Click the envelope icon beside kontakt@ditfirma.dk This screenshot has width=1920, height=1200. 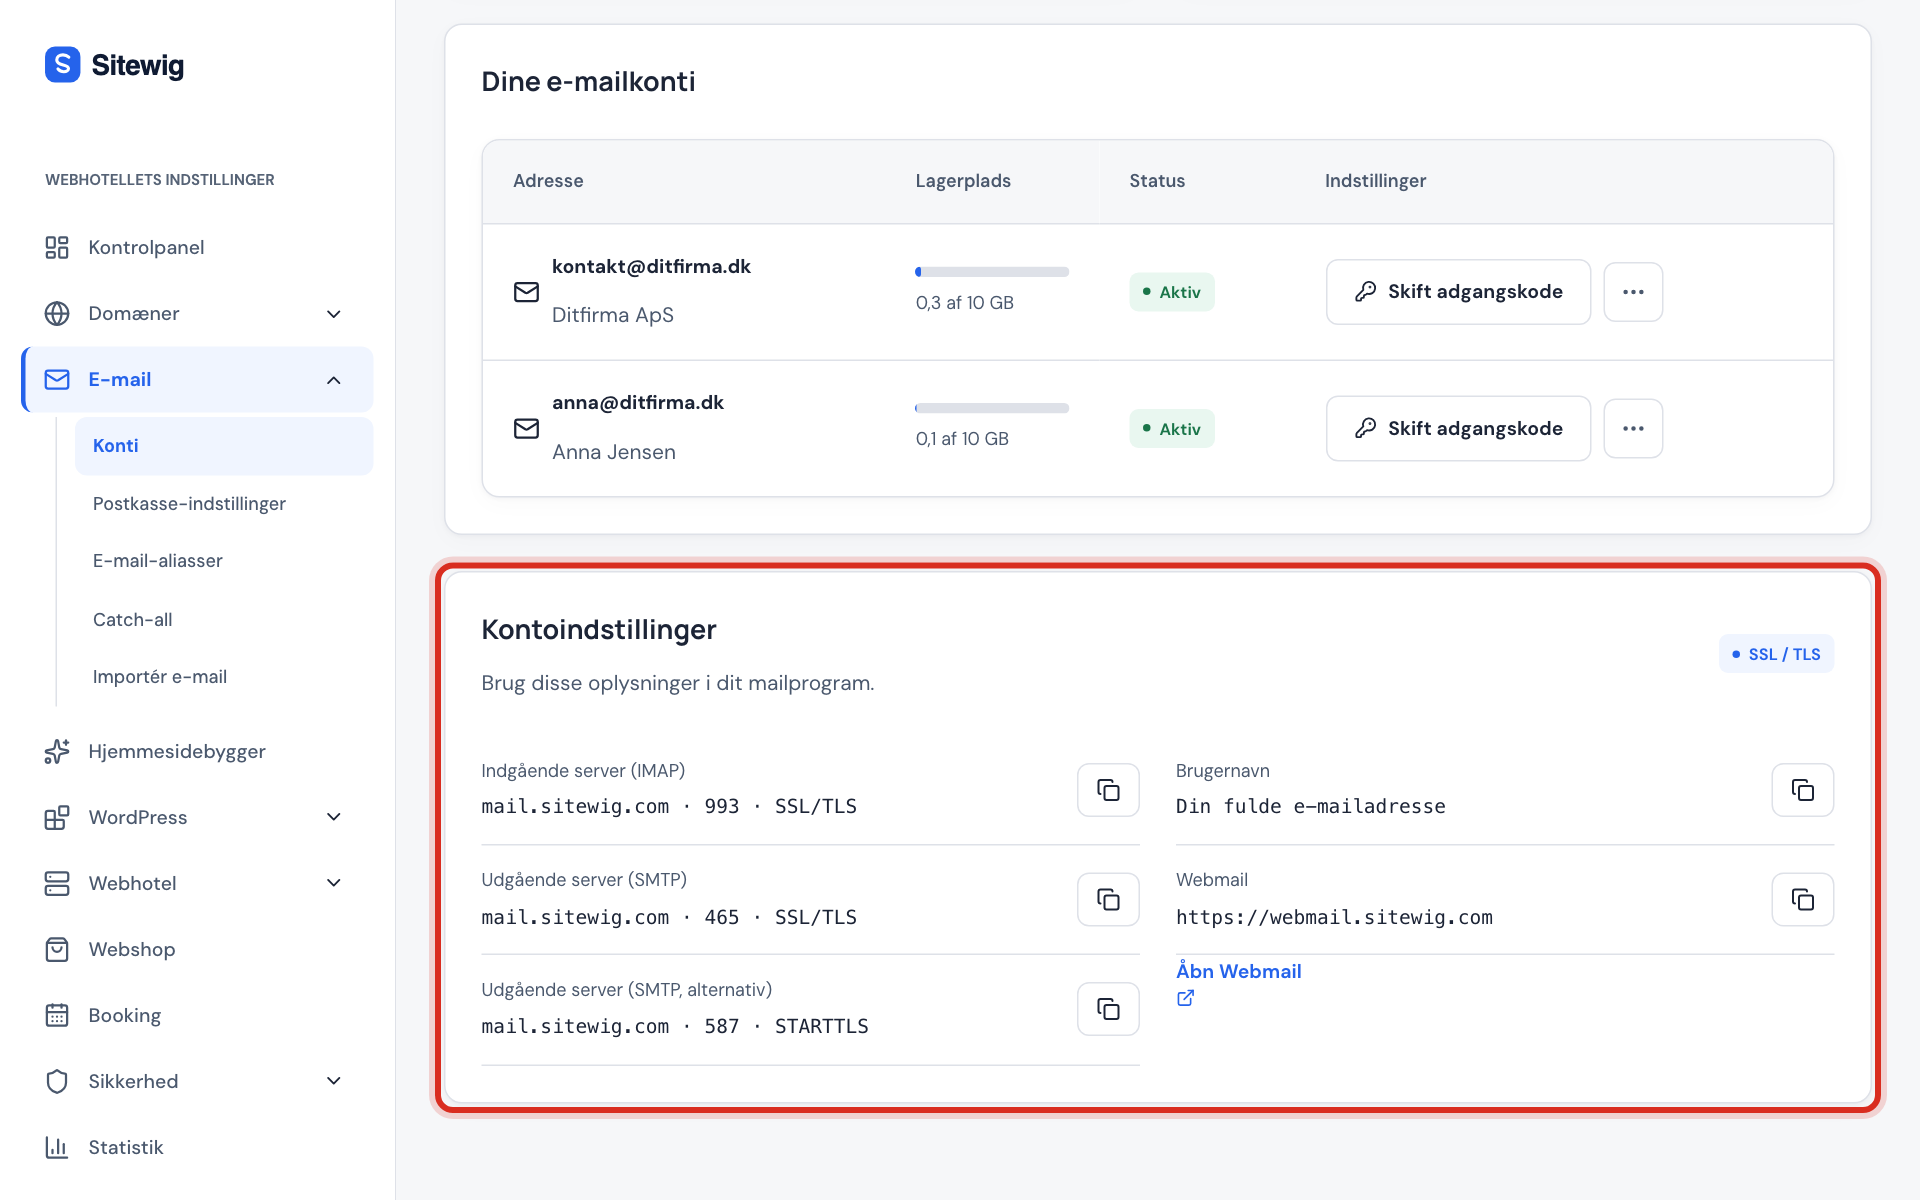tap(526, 292)
